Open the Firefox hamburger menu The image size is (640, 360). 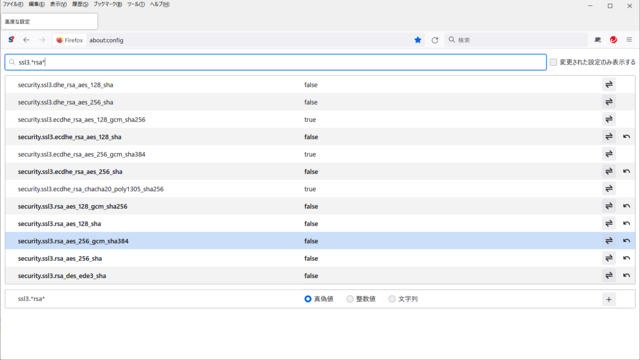click(629, 40)
